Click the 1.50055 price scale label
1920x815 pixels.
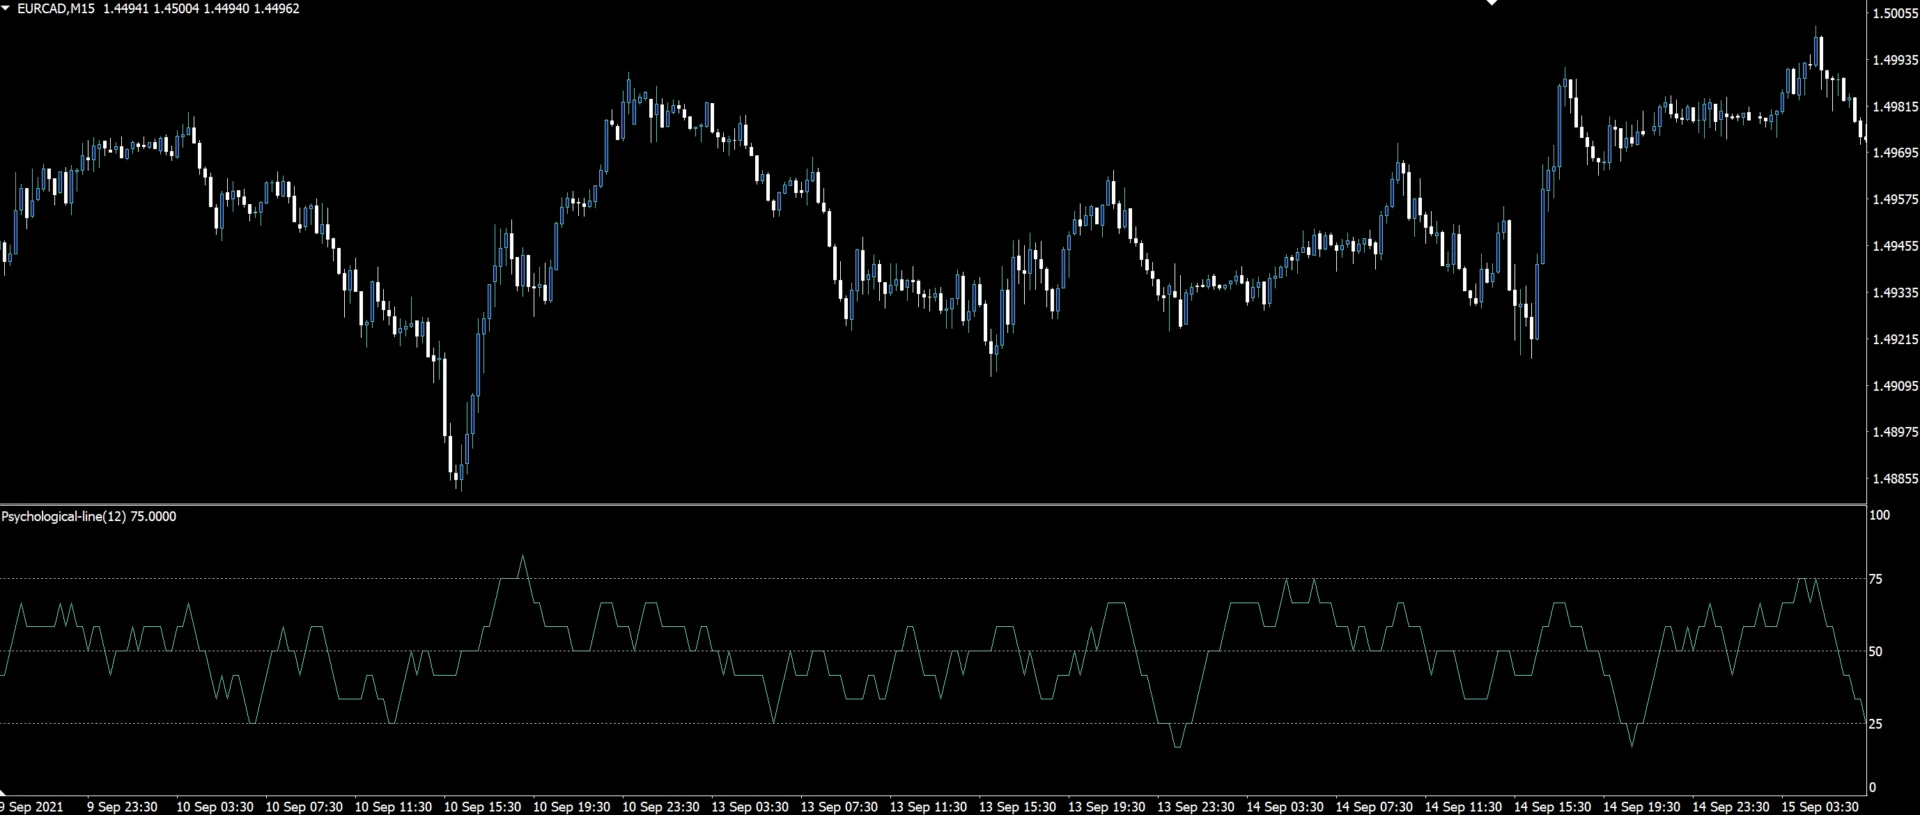click(1894, 13)
